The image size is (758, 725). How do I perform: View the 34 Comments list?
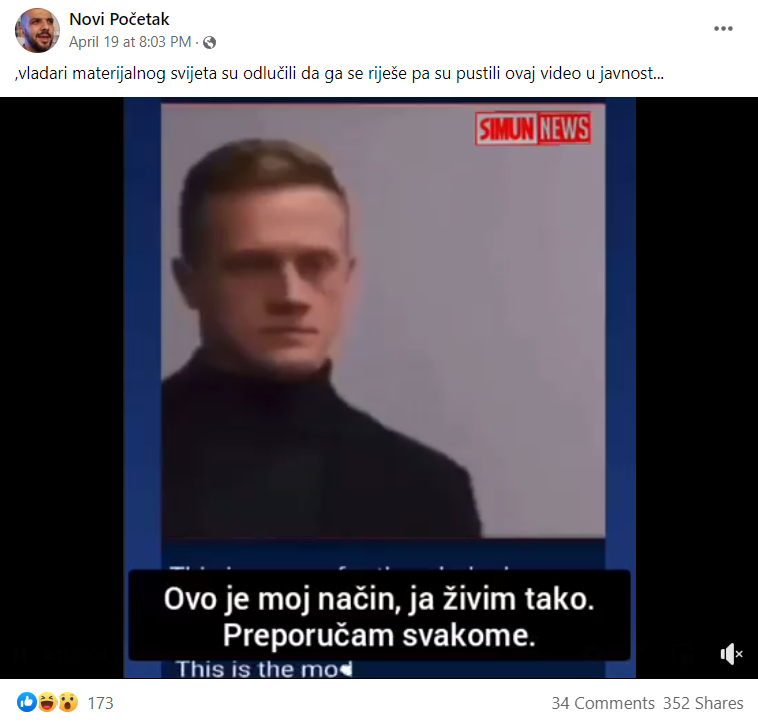coord(603,703)
